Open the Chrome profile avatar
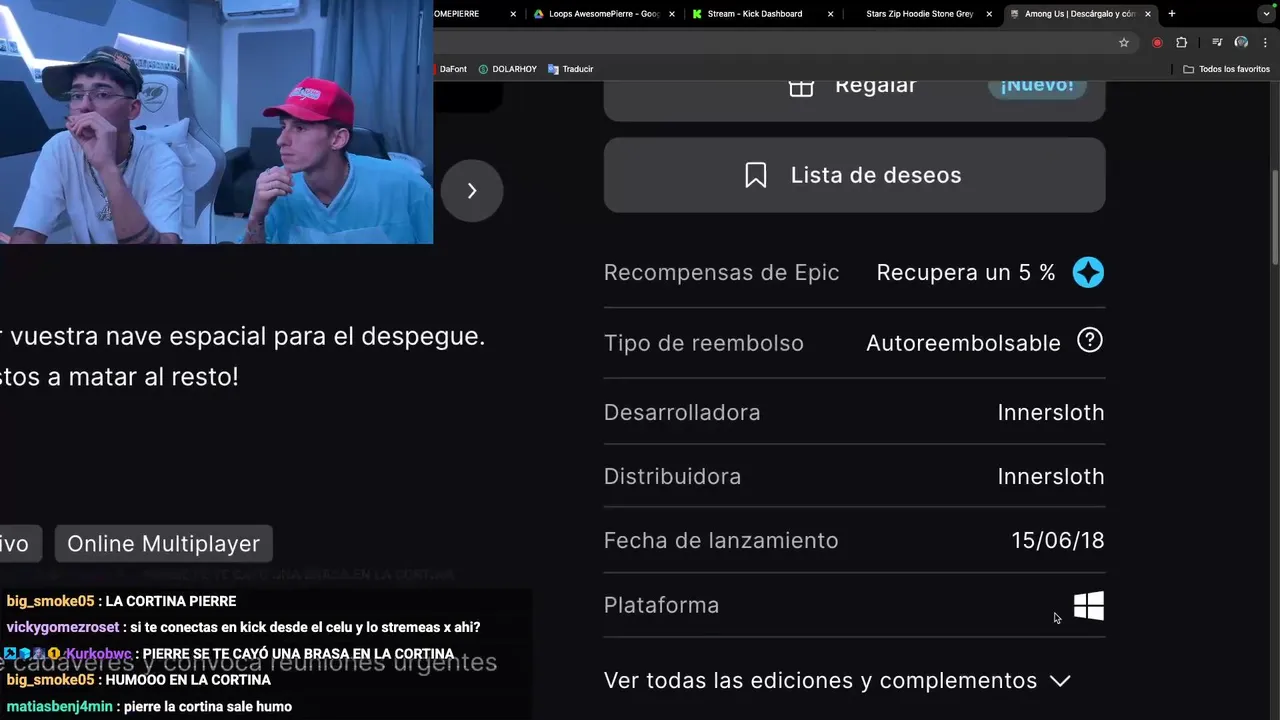Image resolution: width=1280 pixels, height=720 pixels. [x=1241, y=43]
